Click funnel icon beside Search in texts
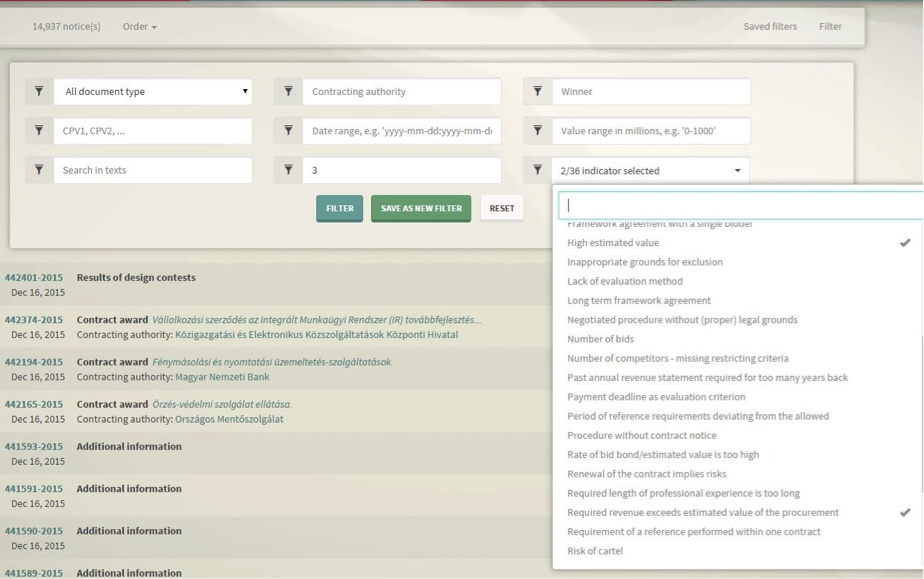Screen dimensions: 924x579 (39, 170)
